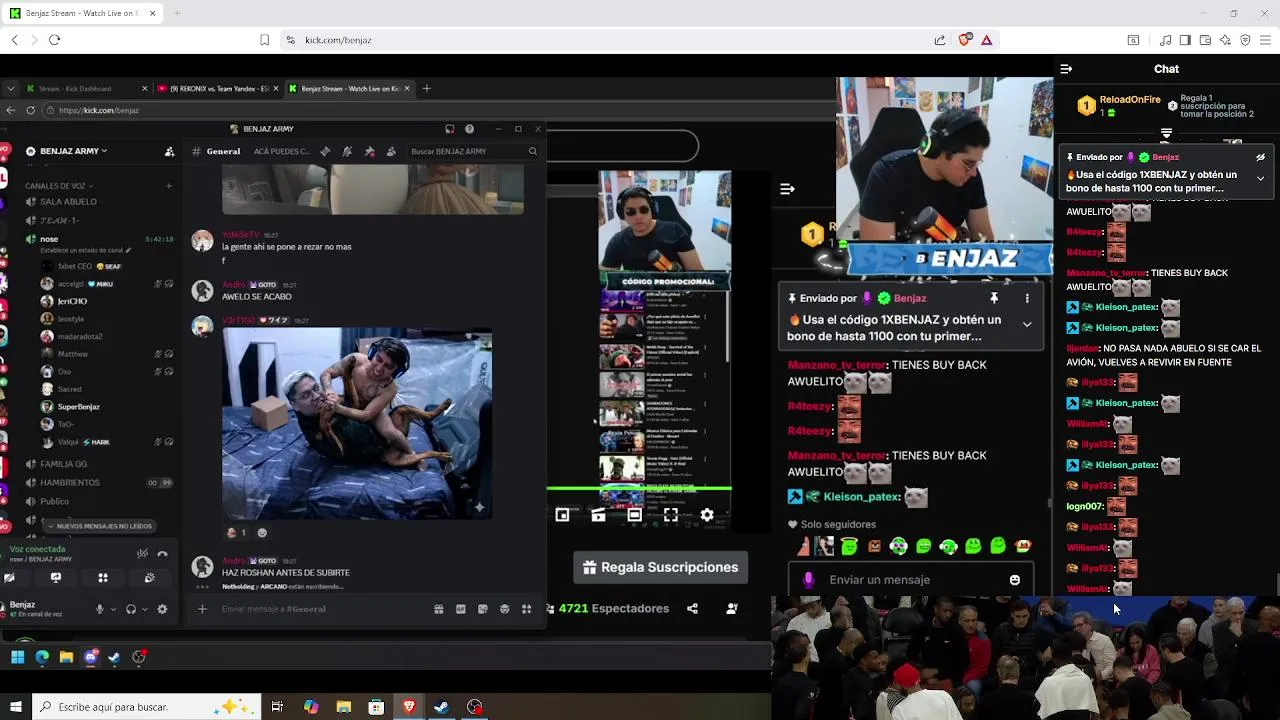1280x720 pixels.
Task: Expand the pinned 1XBENJAZ message in Chat
Action: 1260,178
